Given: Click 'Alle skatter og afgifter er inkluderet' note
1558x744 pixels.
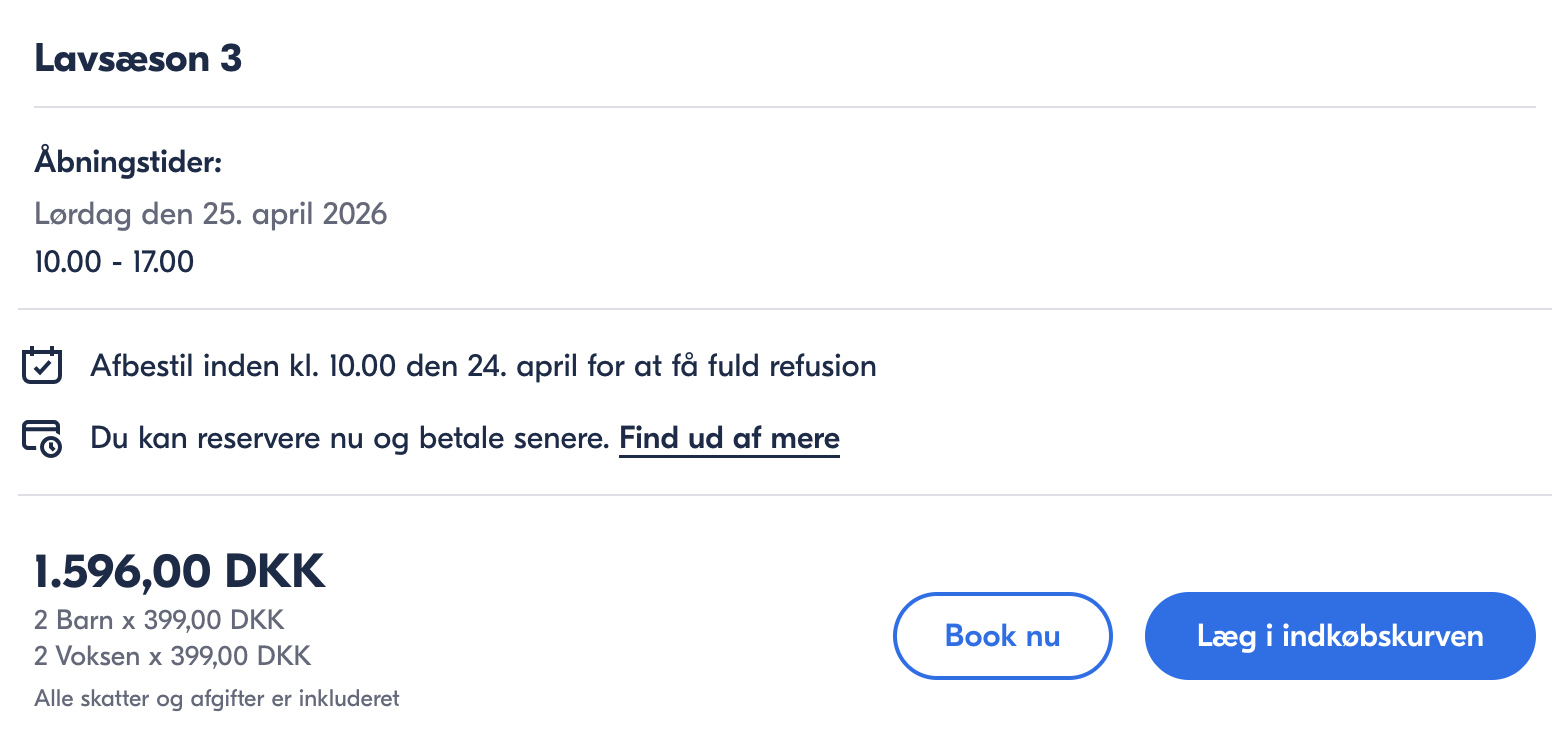Looking at the screenshot, I should [x=217, y=698].
